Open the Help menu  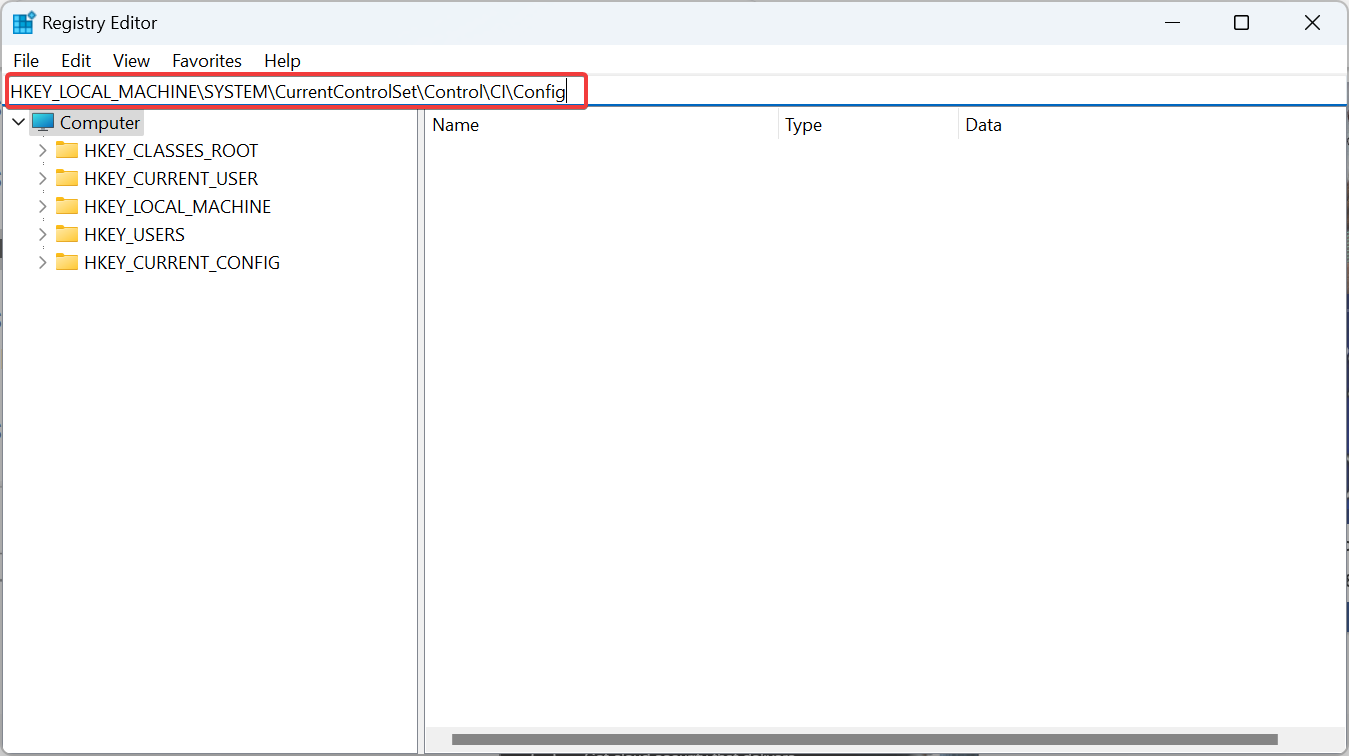click(282, 61)
